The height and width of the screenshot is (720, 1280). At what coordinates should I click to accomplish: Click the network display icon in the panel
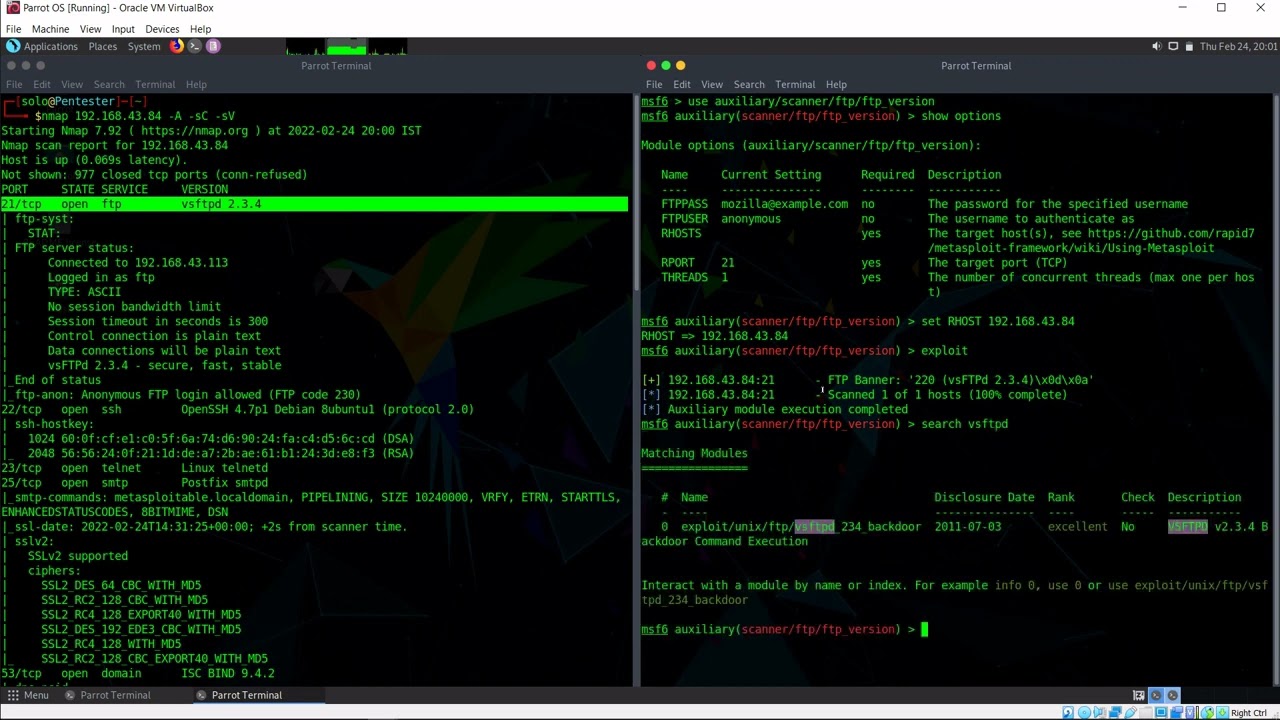(x=1173, y=46)
